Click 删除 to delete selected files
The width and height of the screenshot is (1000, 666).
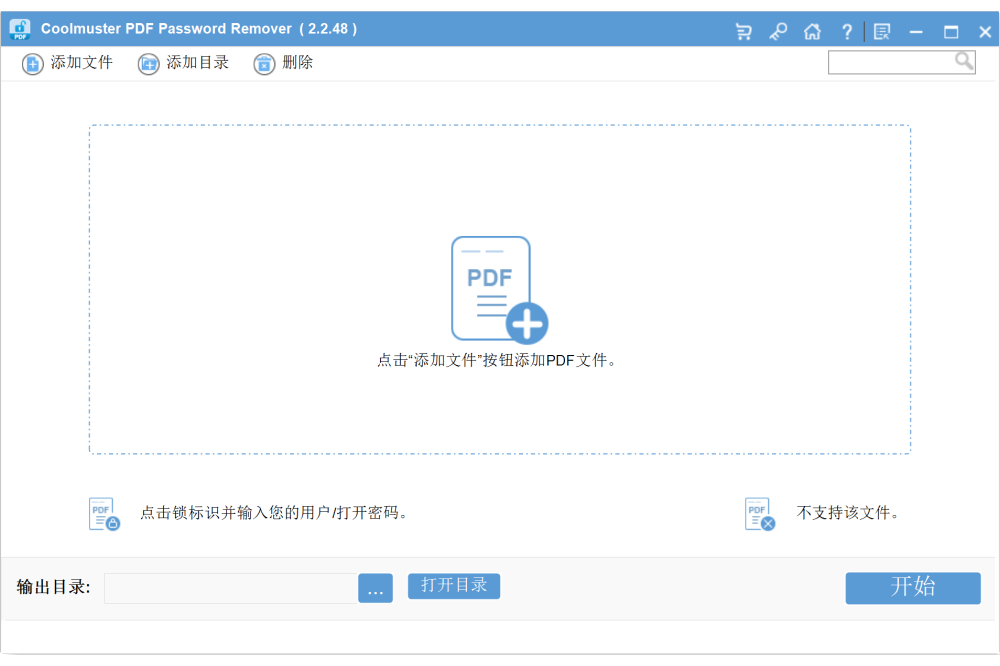click(284, 63)
